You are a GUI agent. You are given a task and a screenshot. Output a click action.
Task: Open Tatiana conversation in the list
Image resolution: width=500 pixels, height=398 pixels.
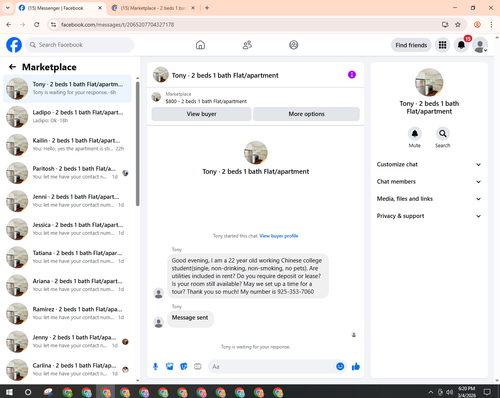(x=67, y=257)
